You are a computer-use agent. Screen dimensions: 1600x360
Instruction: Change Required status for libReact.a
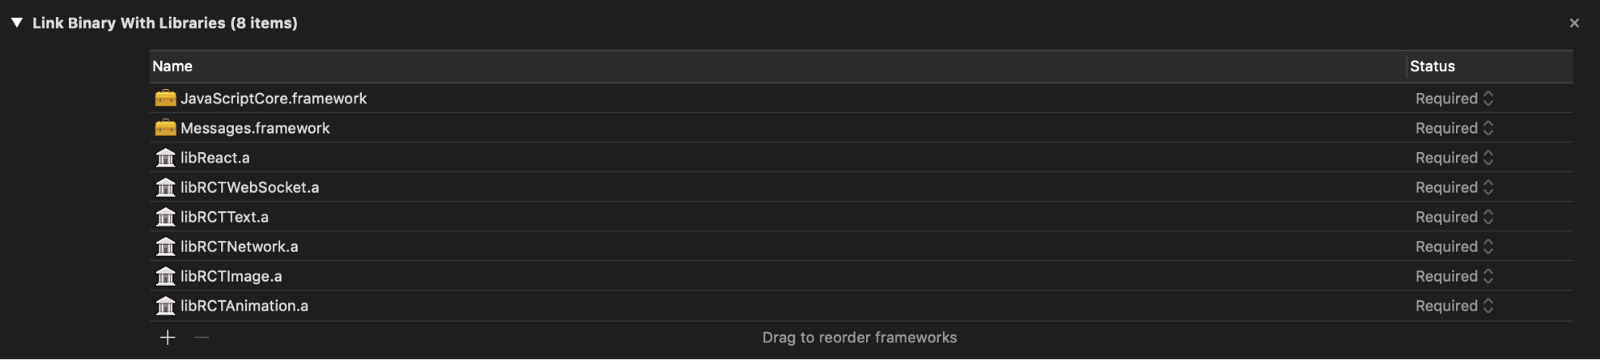pyautogui.click(x=1454, y=158)
